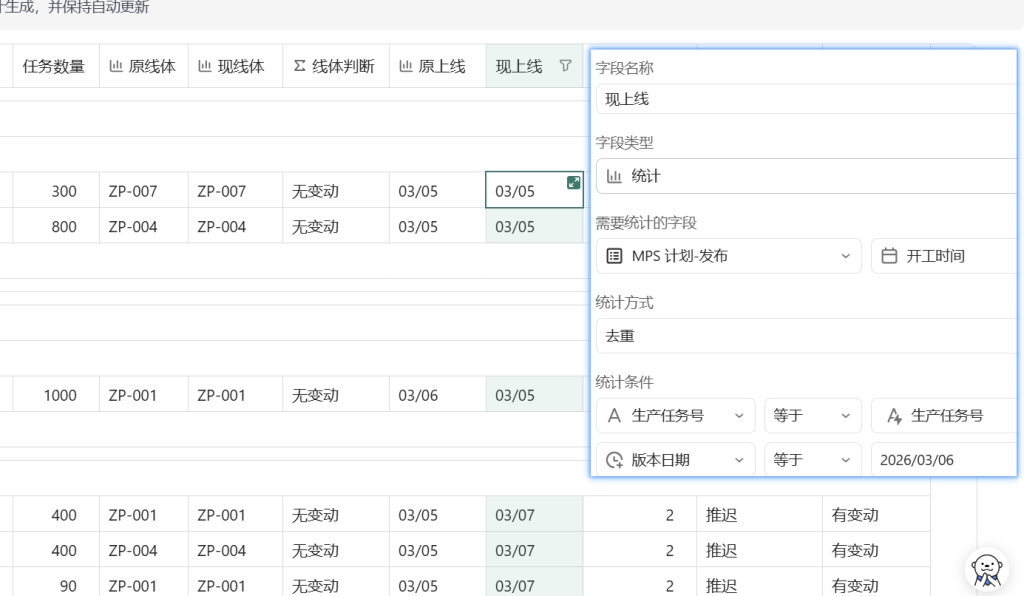Click the 原线体 column header
Screen dimensions: 1024x596
[144, 66]
